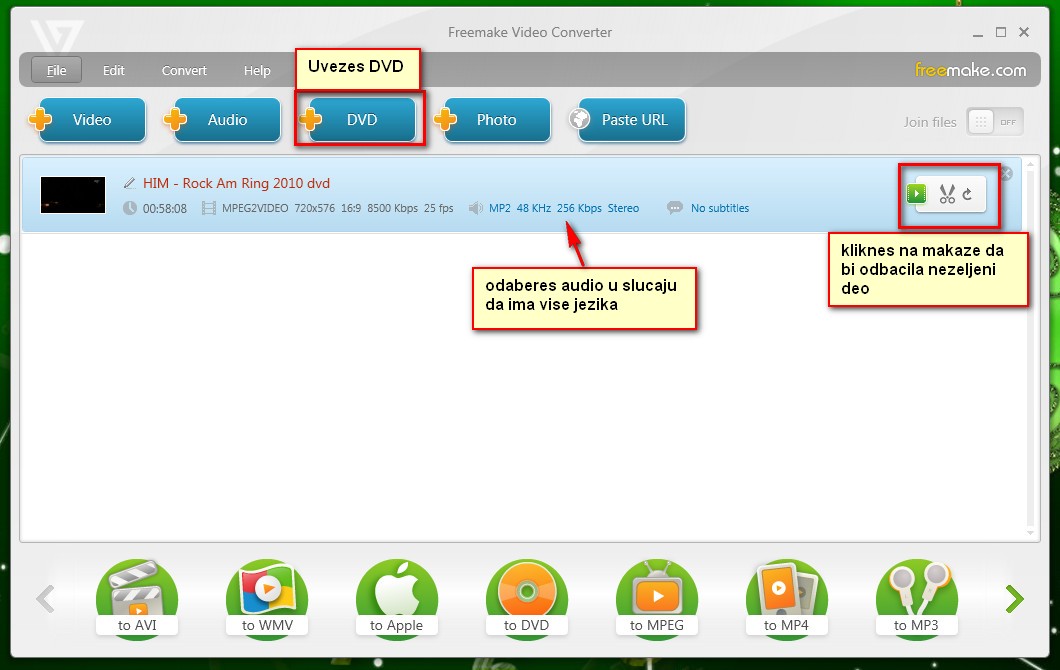Convert to MP3 audio

[917, 598]
